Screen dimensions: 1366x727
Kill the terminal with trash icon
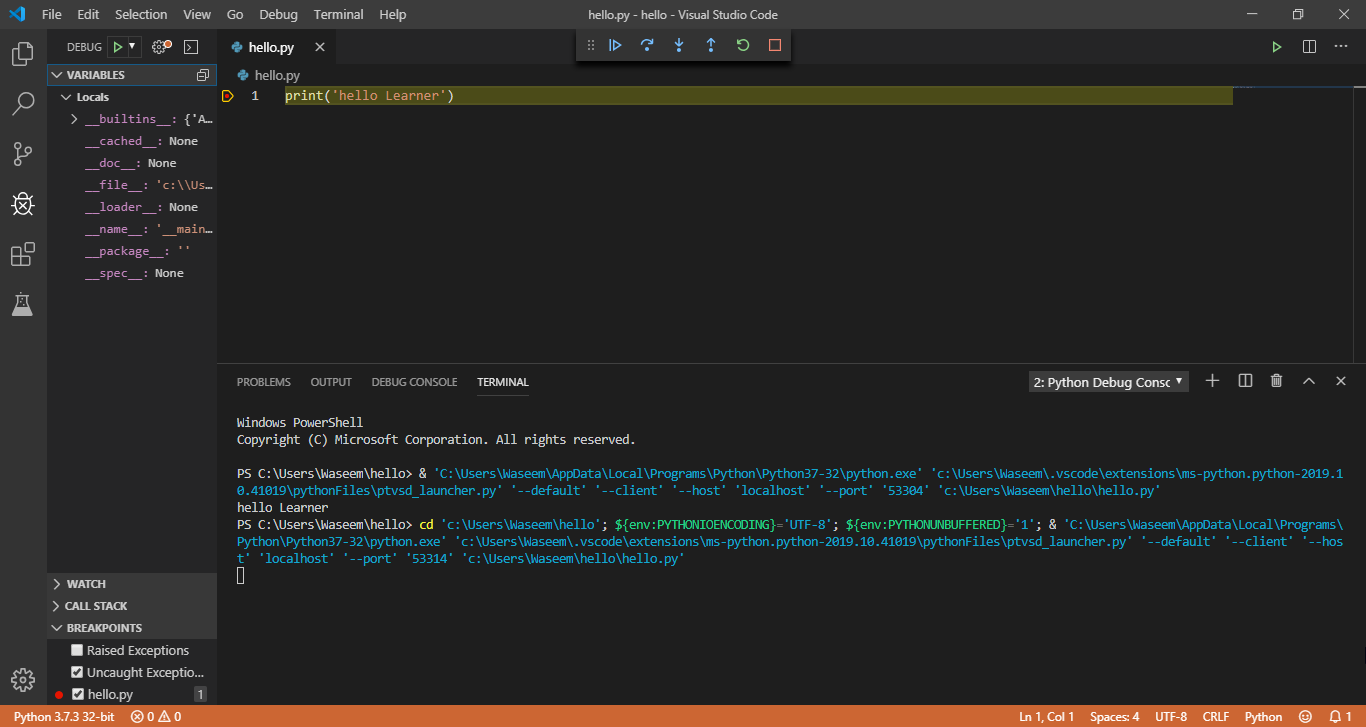pyautogui.click(x=1276, y=381)
